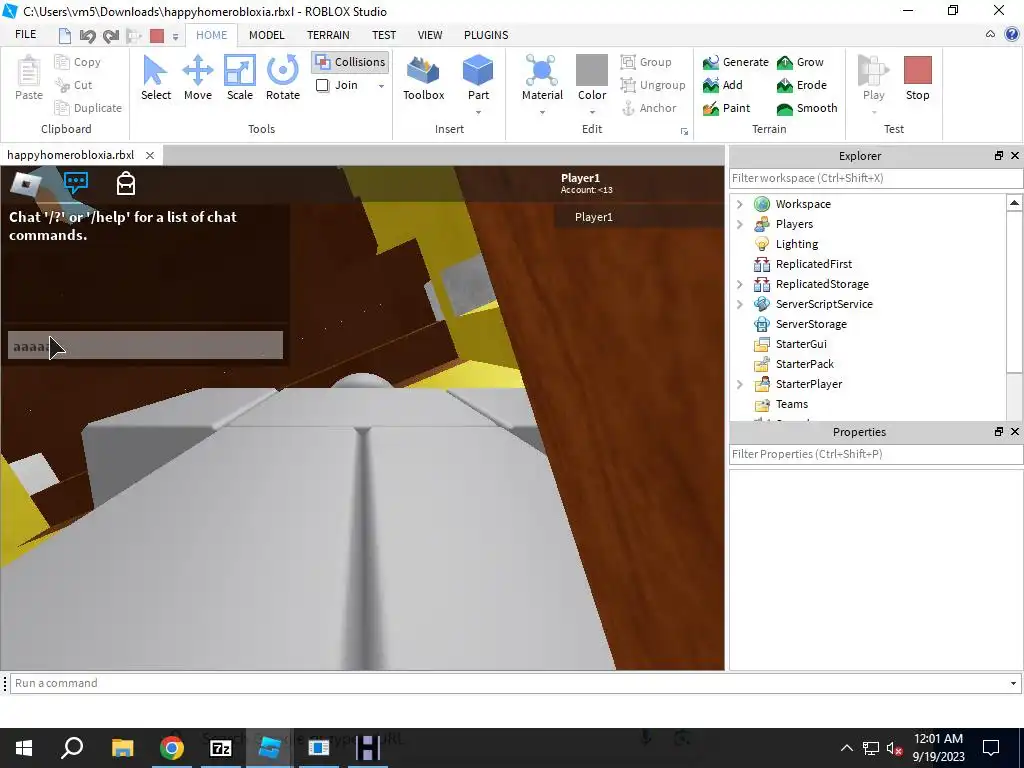The height and width of the screenshot is (768, 1024).
Task: Select the Add terrain tool
Action: [723, 85]
